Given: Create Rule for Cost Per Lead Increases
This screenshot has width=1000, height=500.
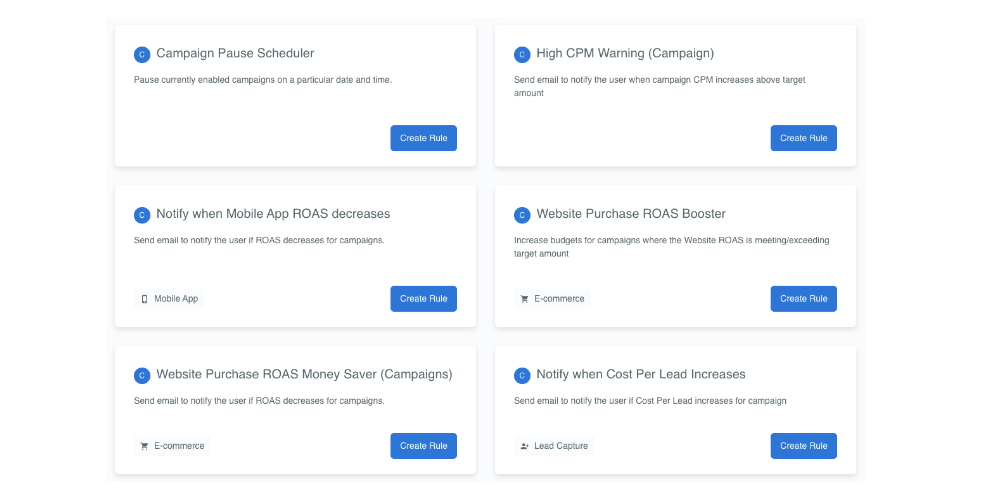Looking at the screenshot, I should point(804,446).
